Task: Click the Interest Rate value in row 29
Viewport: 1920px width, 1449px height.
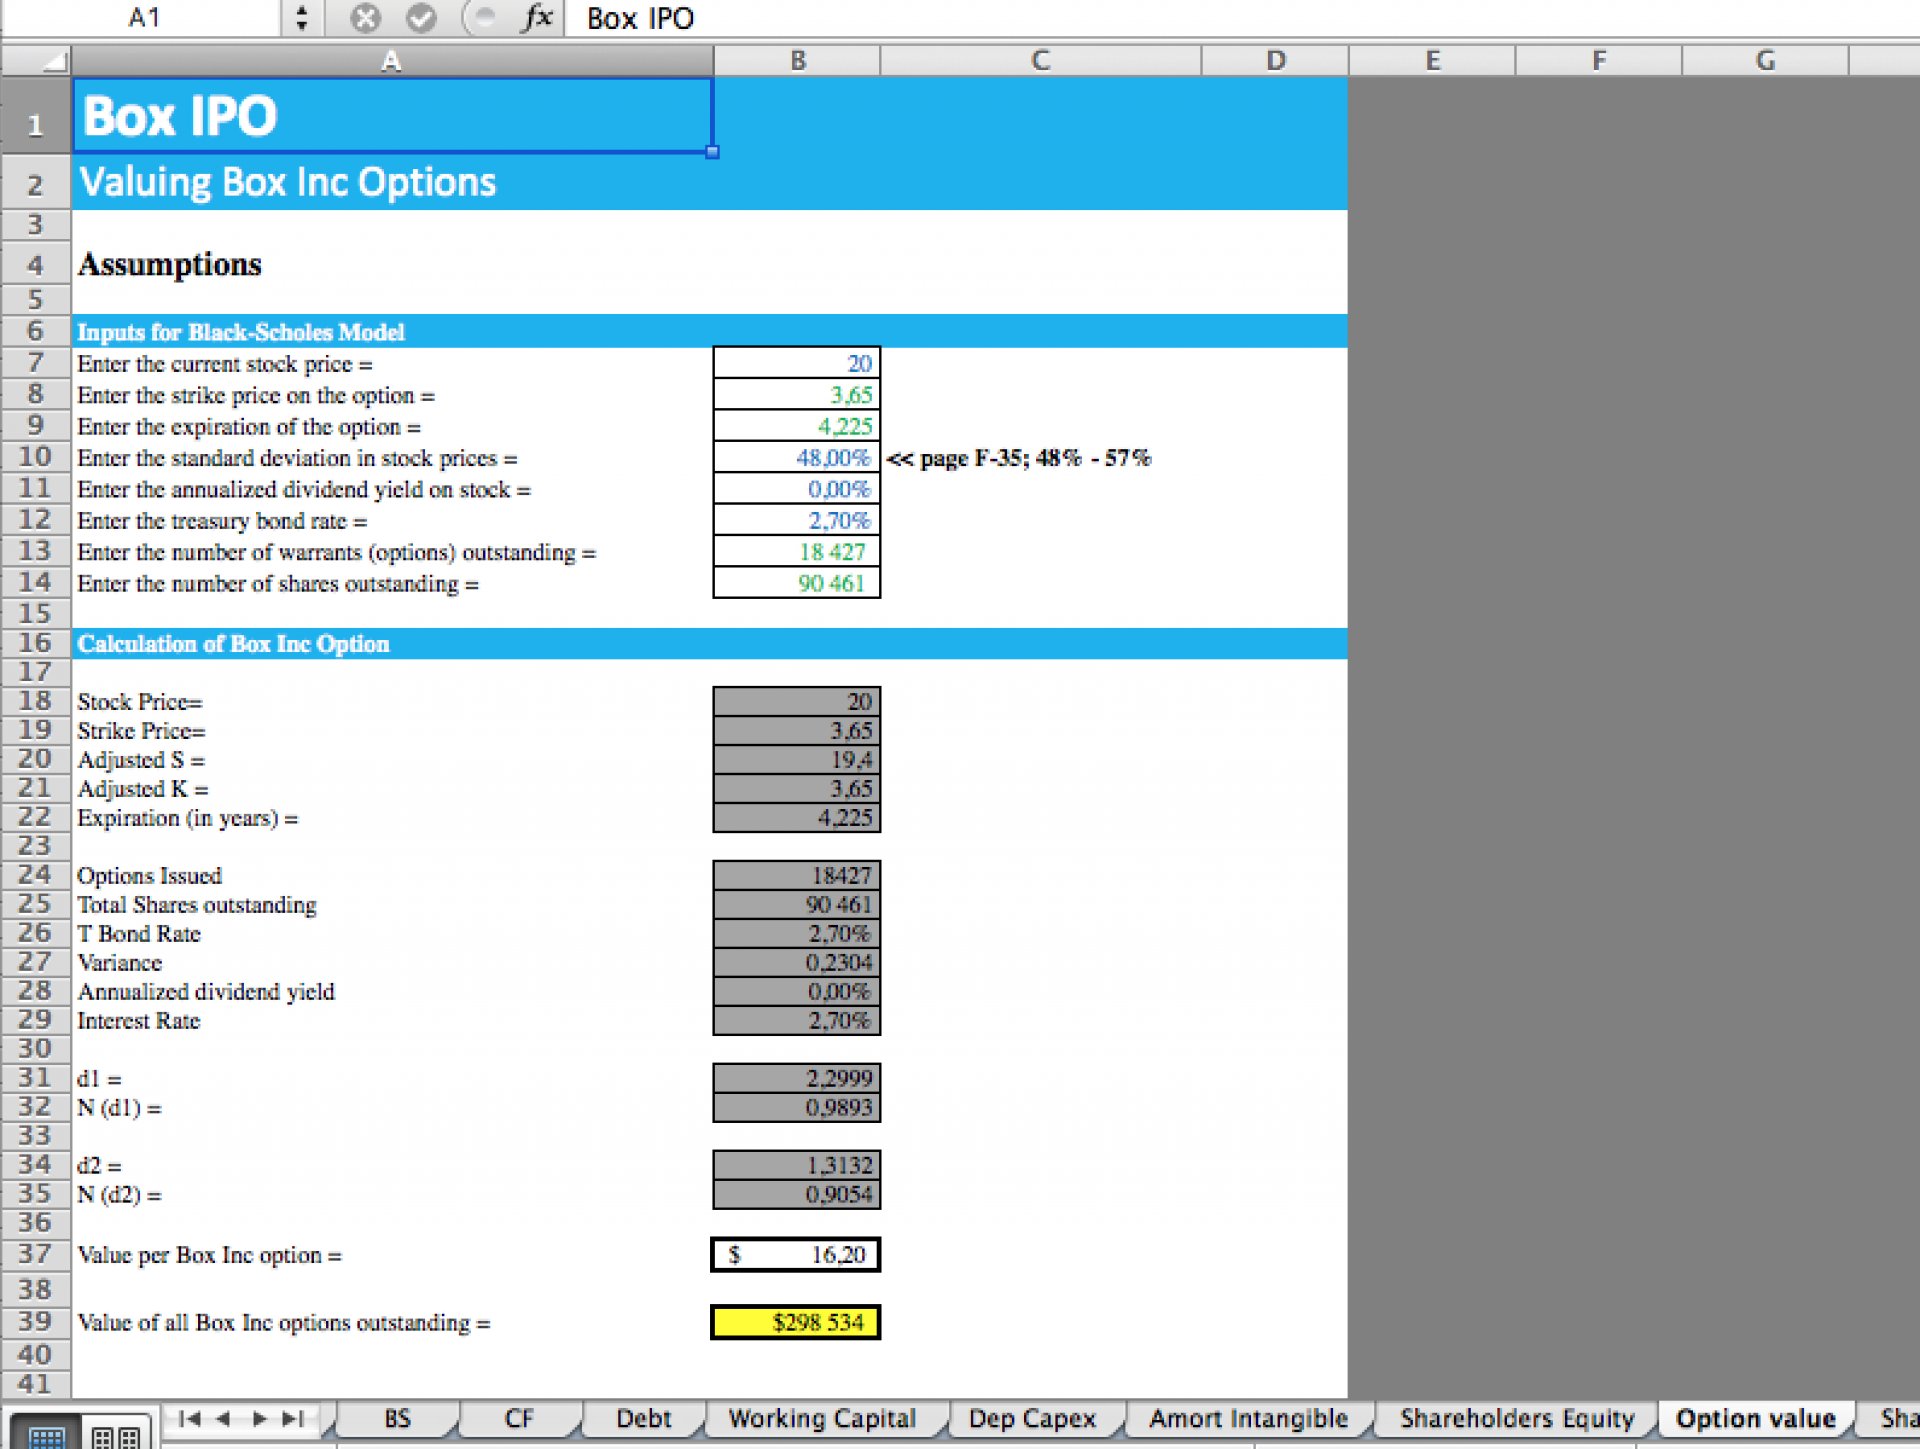Action: click(797, 1021)
